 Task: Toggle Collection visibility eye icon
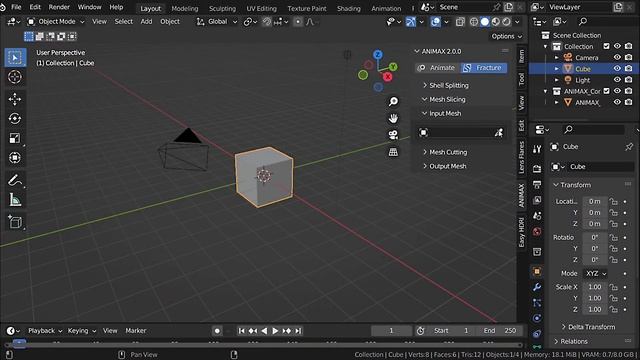(x=617, y=46)
